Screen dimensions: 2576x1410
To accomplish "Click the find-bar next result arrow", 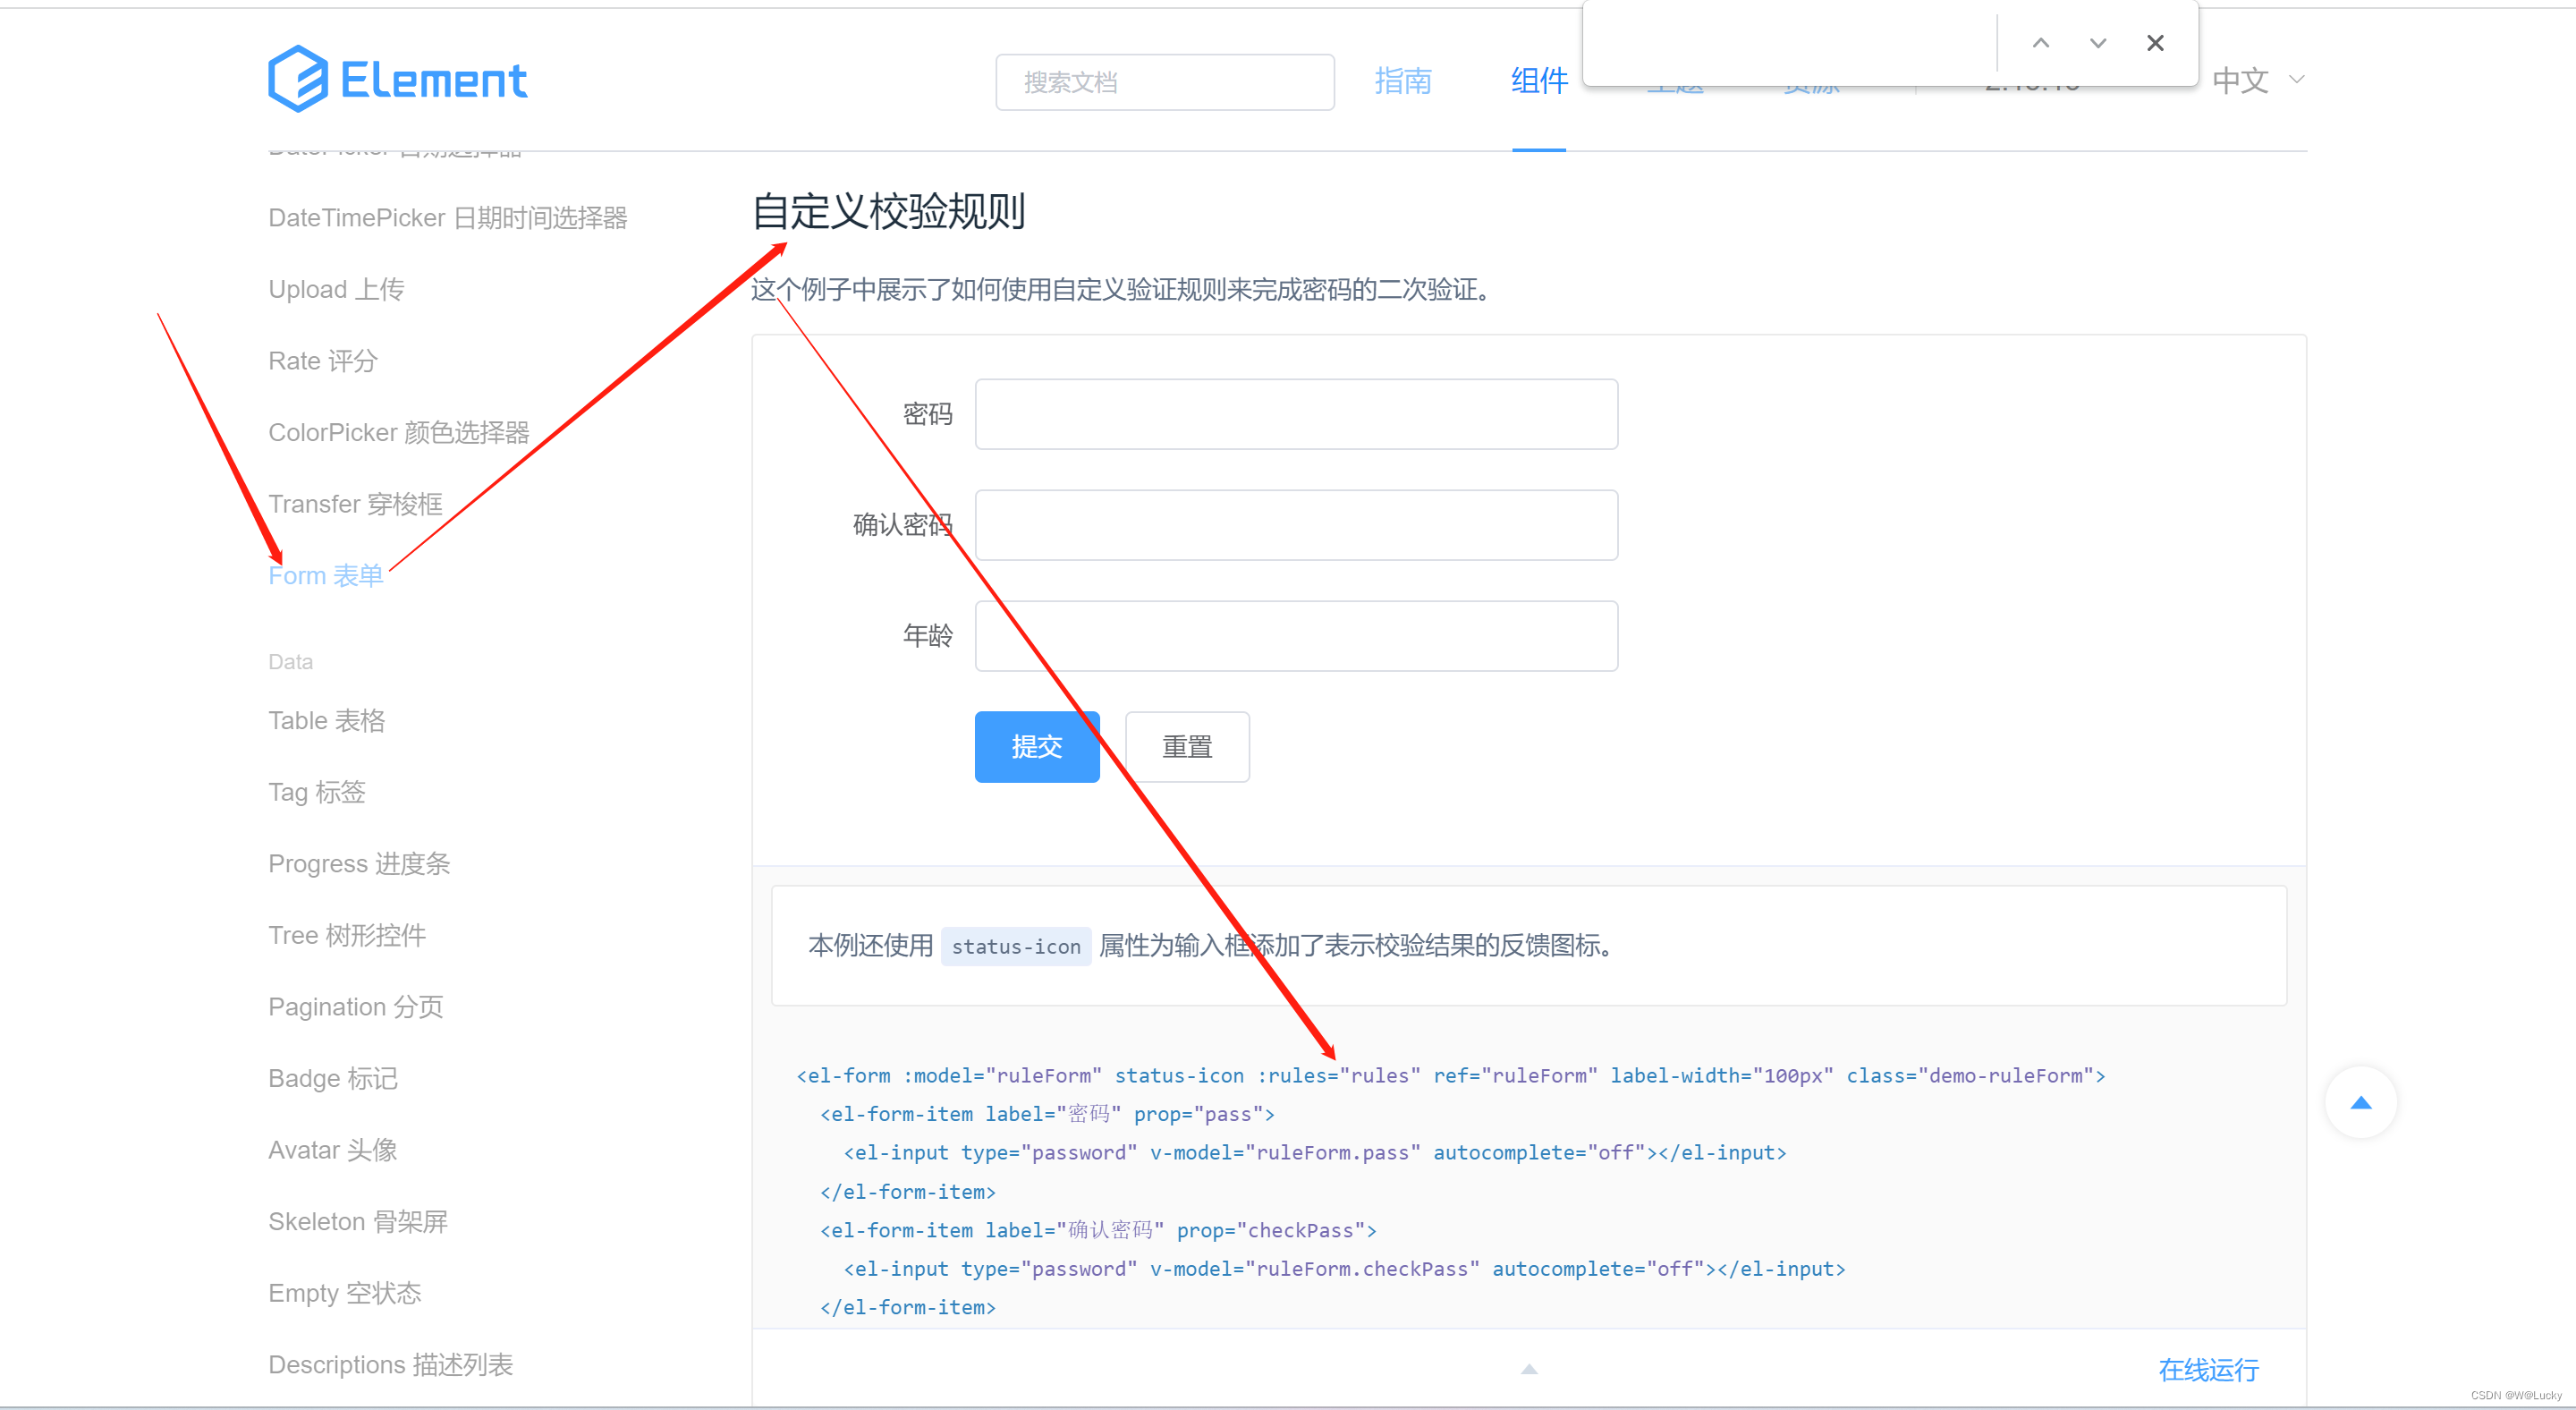I will tap(2097, 43).
